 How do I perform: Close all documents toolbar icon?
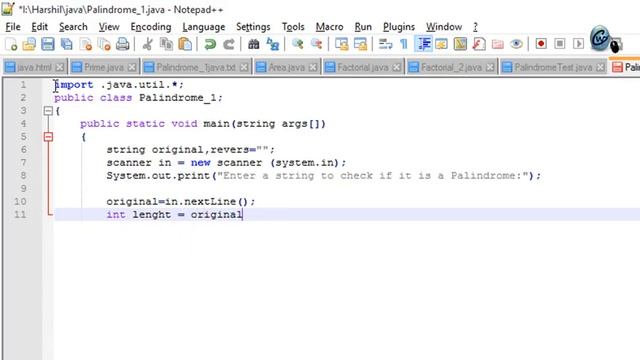(104, 44)
